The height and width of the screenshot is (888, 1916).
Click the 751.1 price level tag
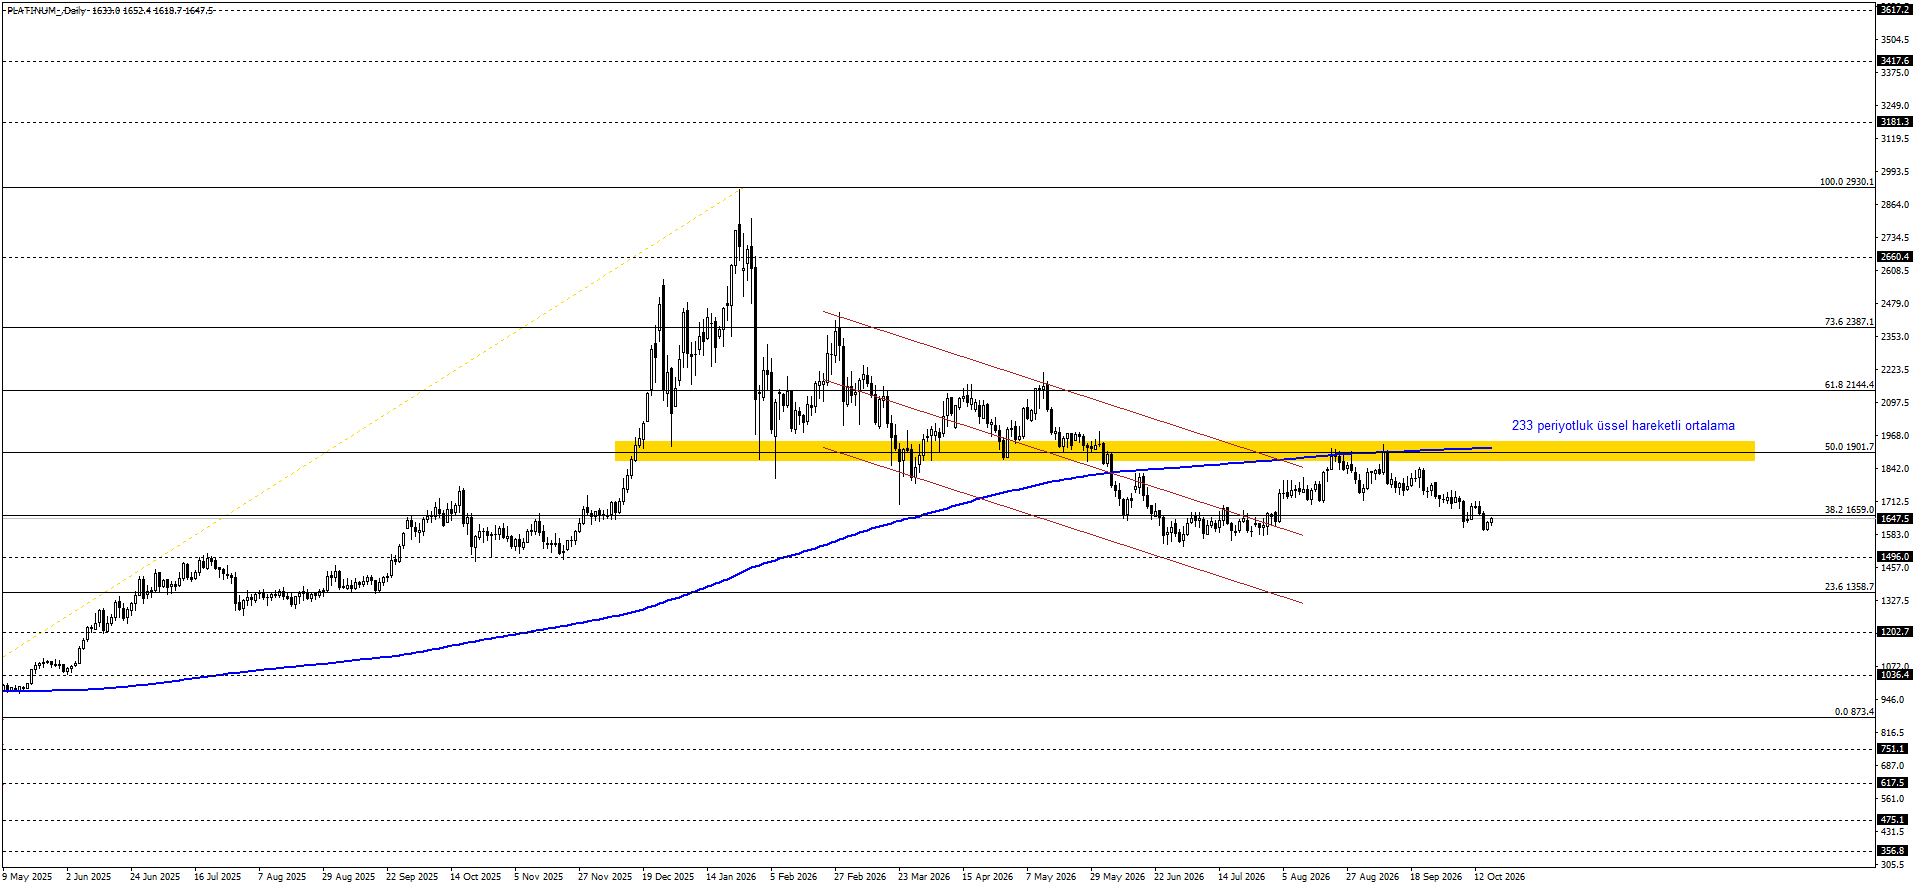click(1894, 749)
